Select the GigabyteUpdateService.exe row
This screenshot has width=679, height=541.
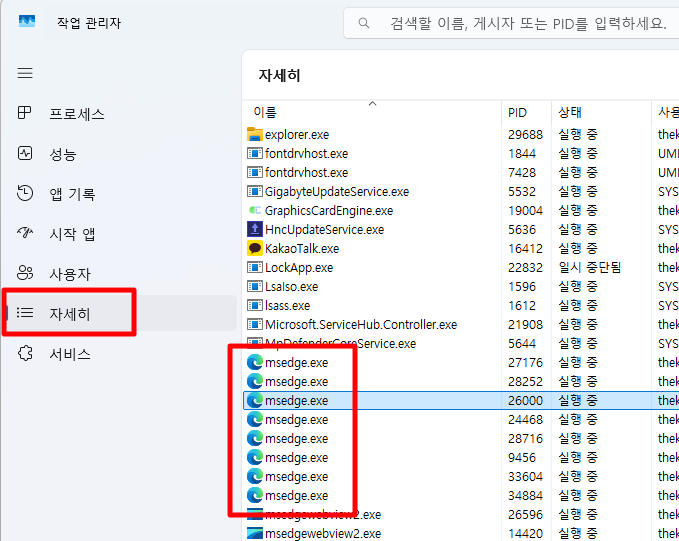tap(461, 191)
